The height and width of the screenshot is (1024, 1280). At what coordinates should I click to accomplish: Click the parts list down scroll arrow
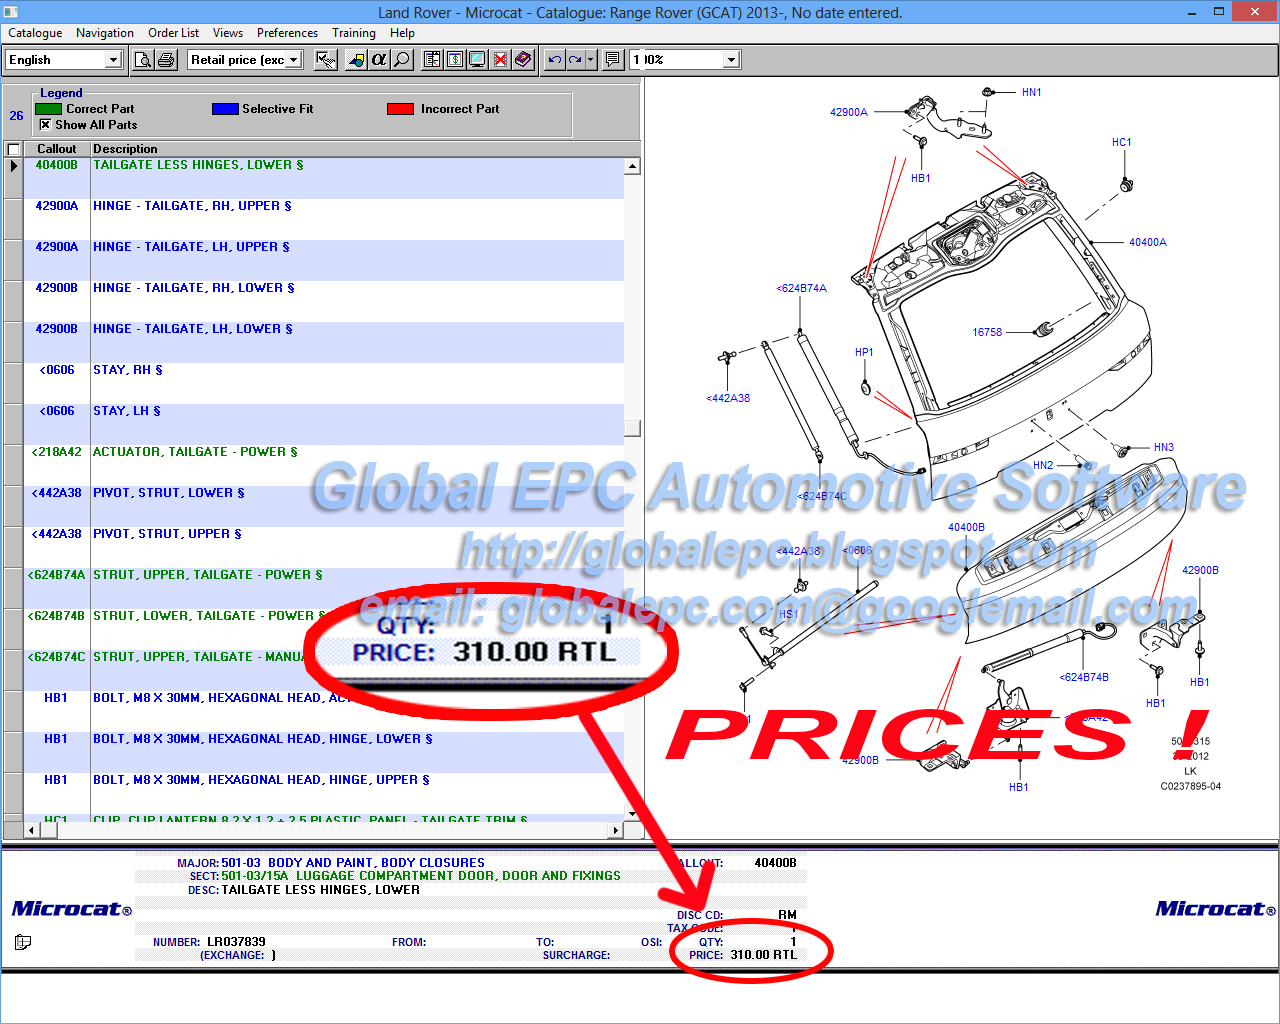[632, 814]
